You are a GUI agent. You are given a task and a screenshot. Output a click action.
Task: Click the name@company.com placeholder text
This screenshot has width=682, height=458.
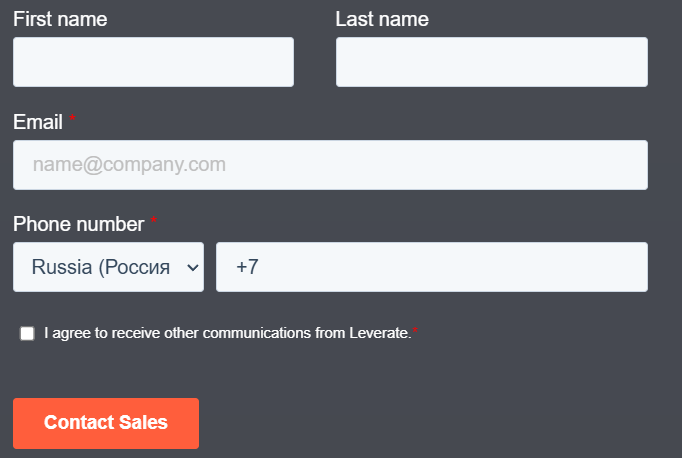point(129,165)
